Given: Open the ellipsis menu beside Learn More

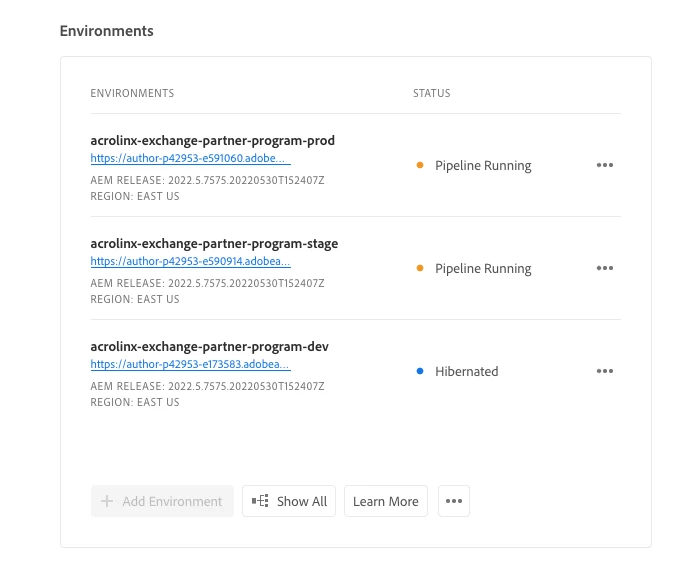Looking at the screenshot, I should (454, 502).
